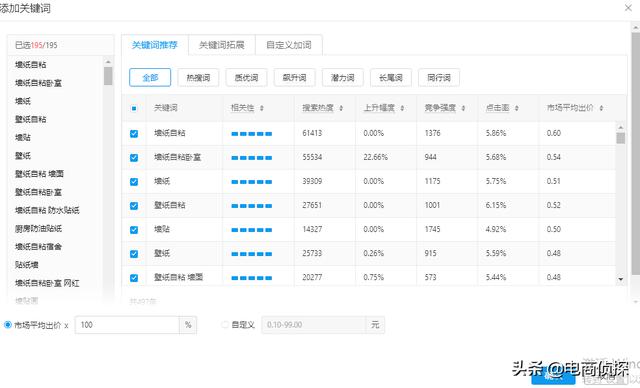Close the add keyword dialog

tap(628, 8)
